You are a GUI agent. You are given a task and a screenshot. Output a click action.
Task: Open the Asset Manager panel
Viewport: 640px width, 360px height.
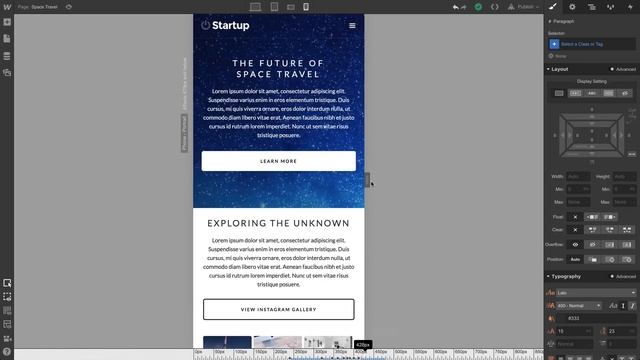point(7,73)
